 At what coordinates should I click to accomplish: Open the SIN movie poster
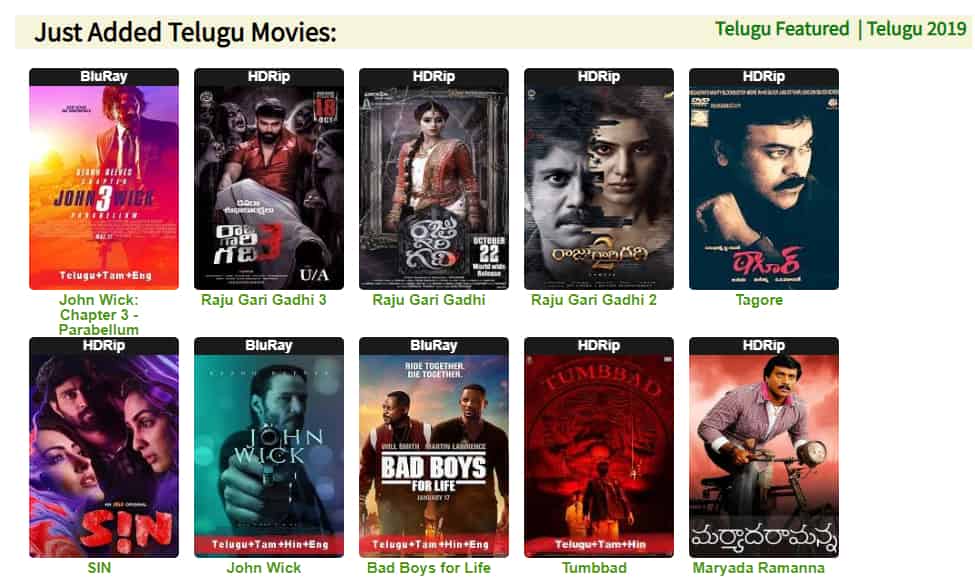pos(104,447)
